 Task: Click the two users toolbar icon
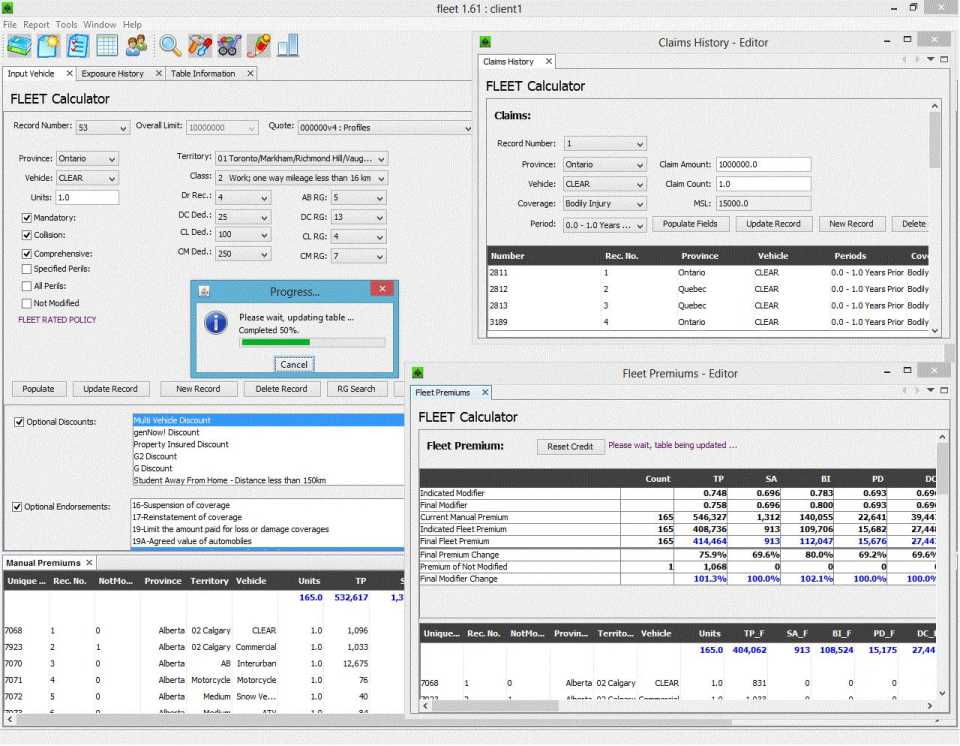[137, 46]
